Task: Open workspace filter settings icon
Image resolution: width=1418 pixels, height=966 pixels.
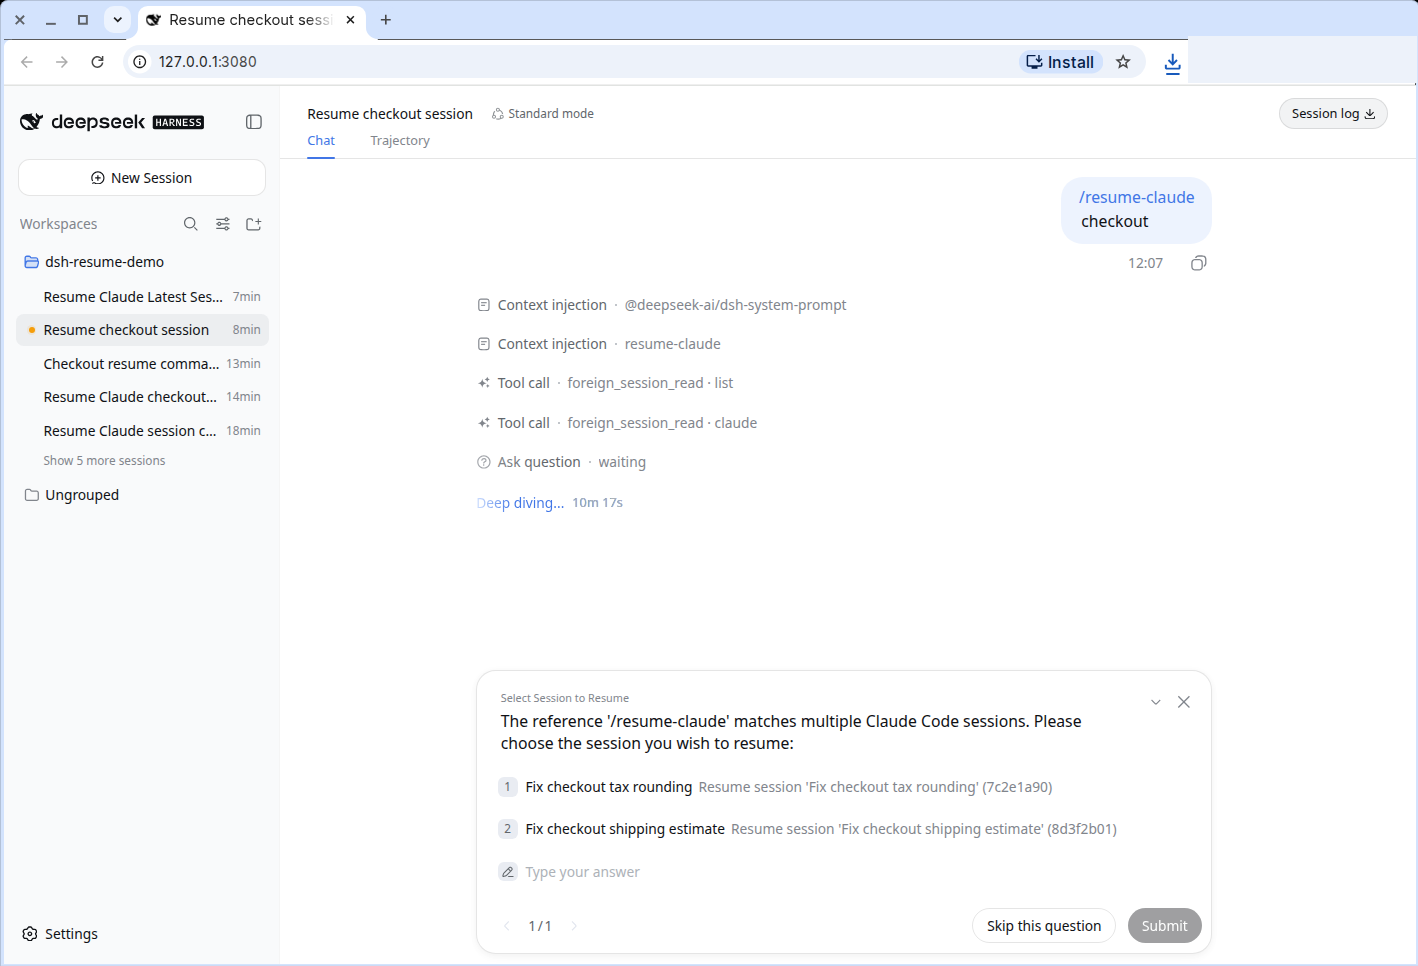Action: [223, 224]
